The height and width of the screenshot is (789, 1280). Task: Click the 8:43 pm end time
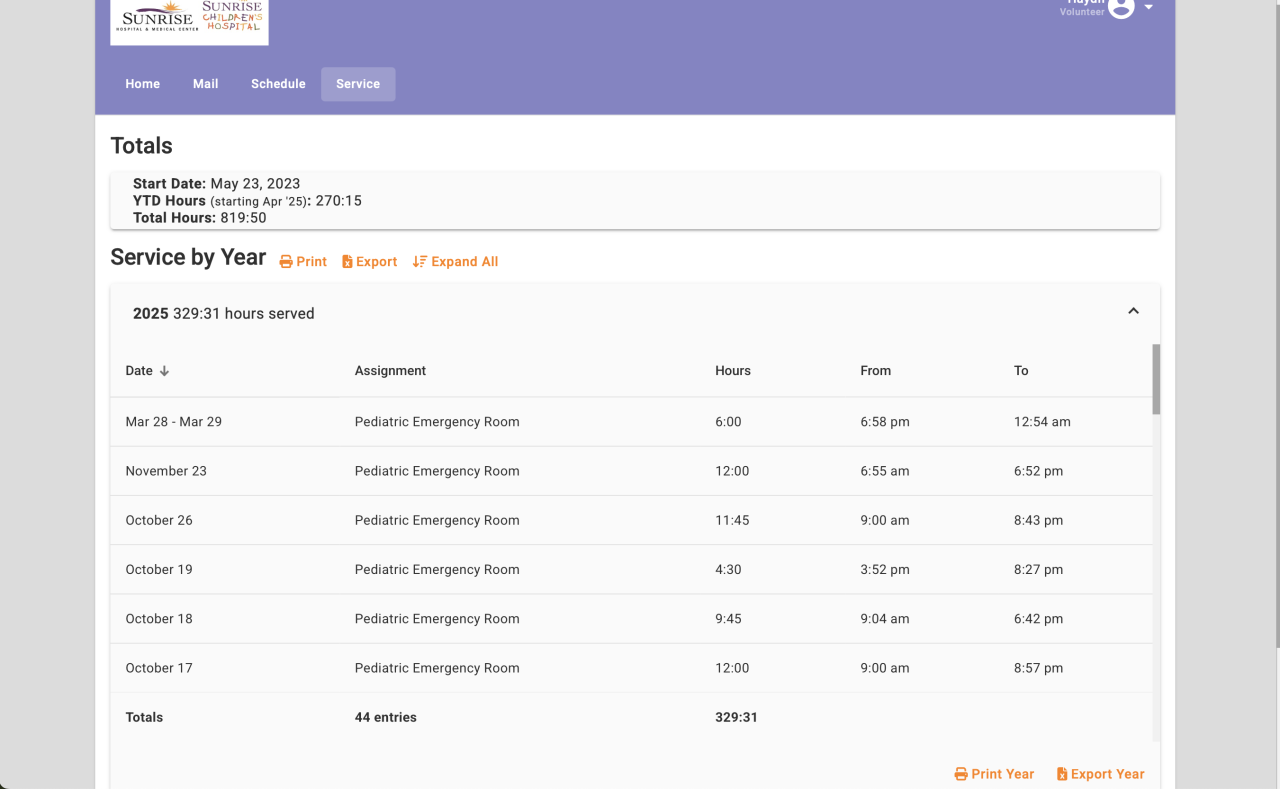(x=1038, y=520)
